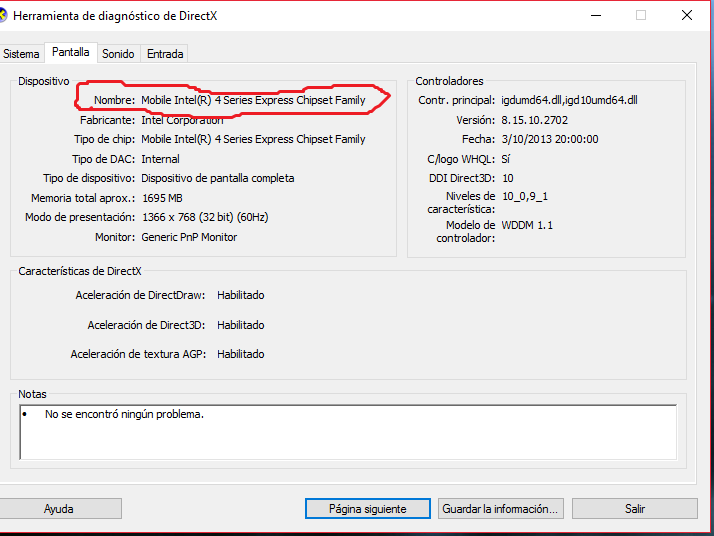Click the Modelo de controlador label
Screen dimensions: 714x536
click(466, 231)
